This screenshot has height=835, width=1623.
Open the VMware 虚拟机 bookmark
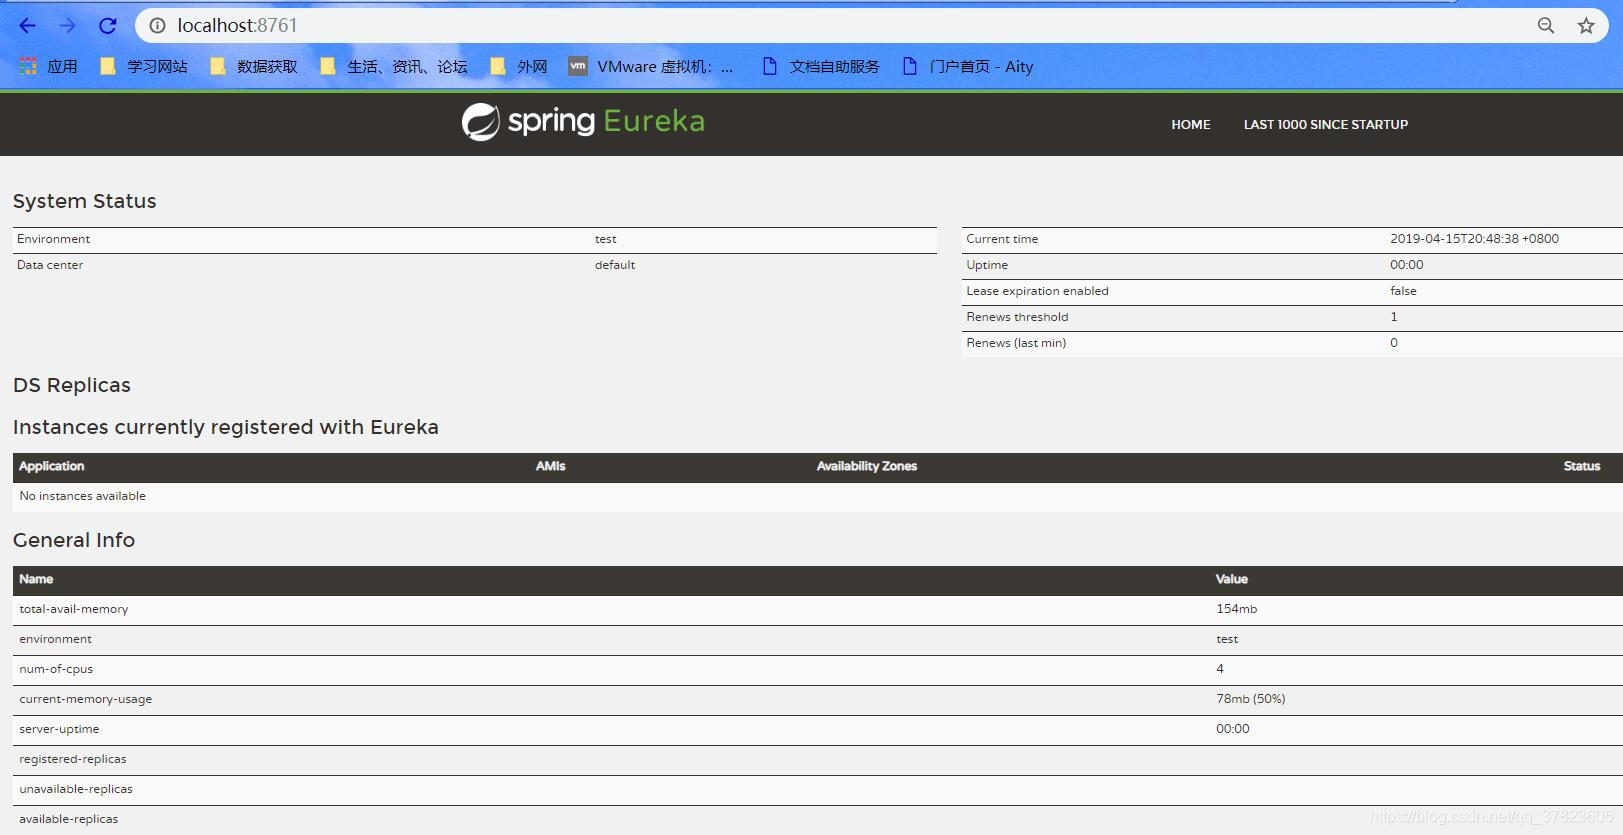(x=651, y=66)
